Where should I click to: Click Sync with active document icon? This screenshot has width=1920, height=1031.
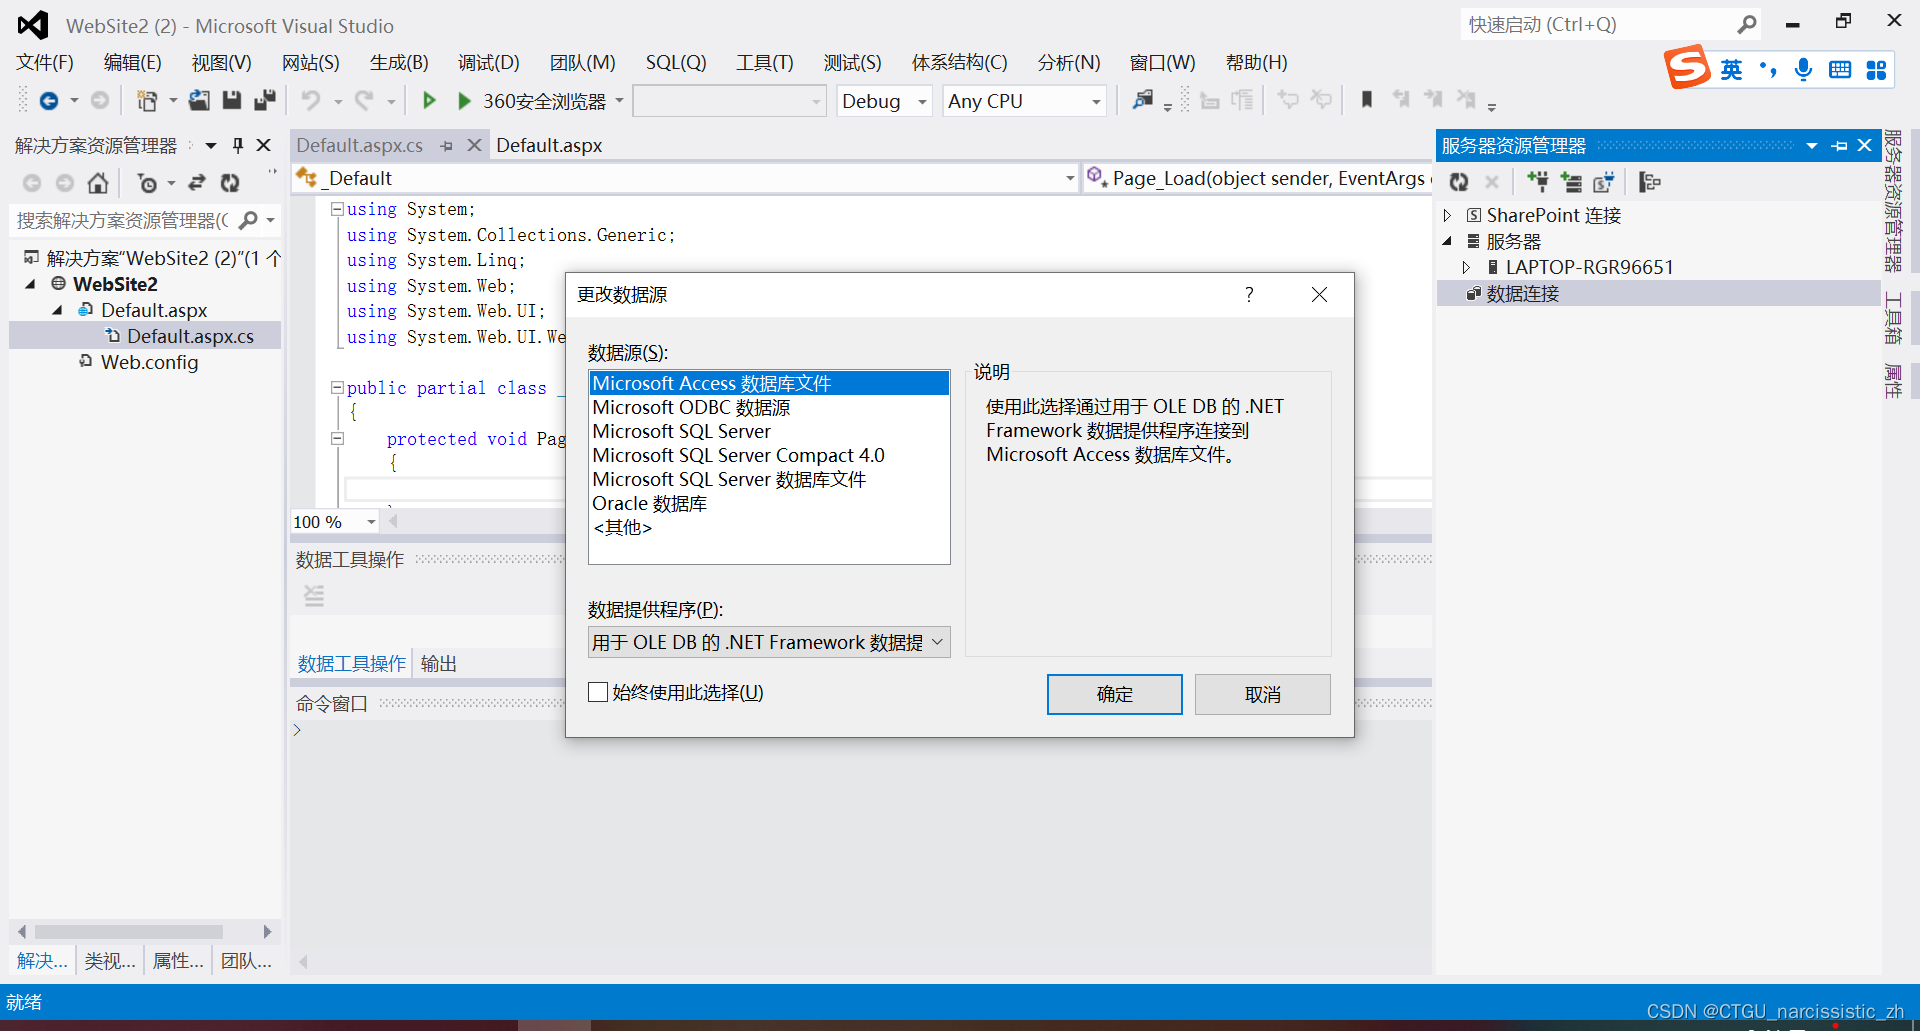[x=197, y=183]
